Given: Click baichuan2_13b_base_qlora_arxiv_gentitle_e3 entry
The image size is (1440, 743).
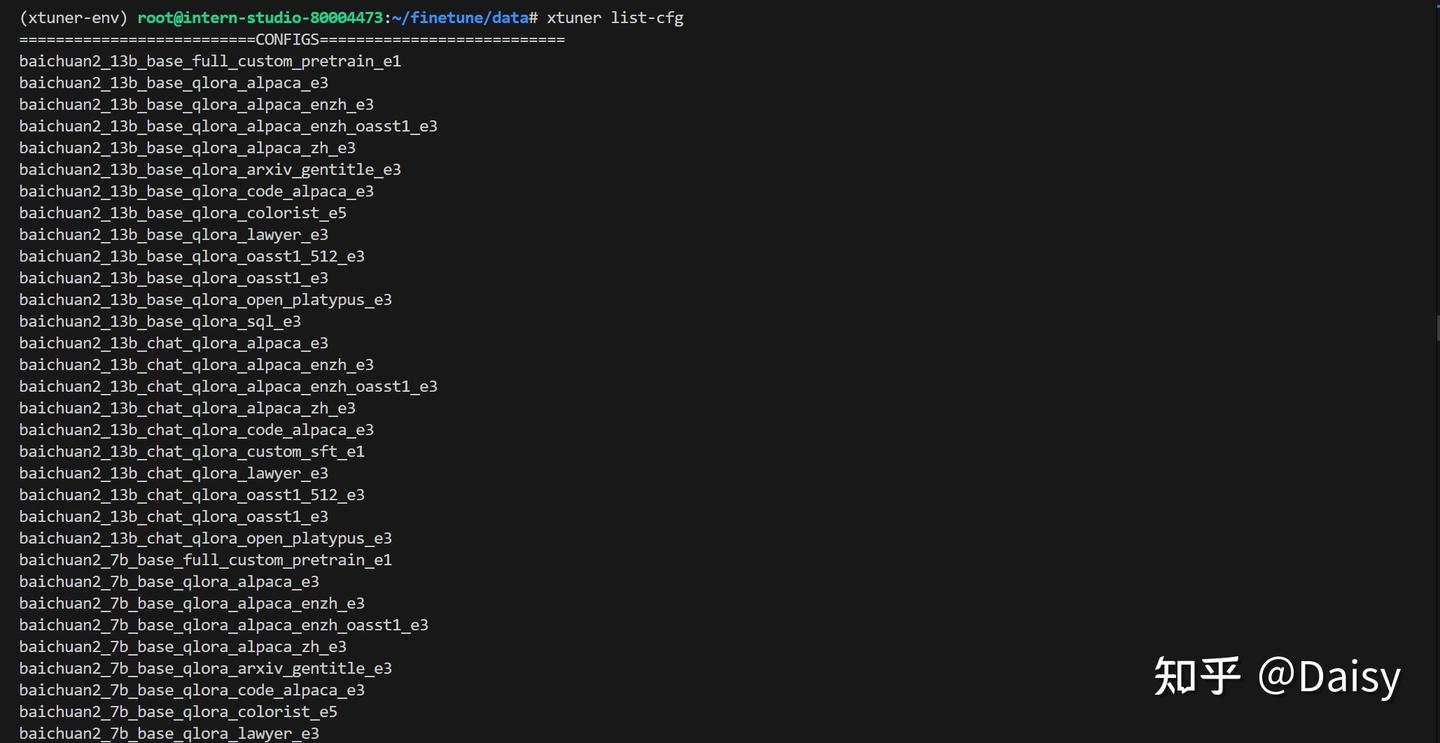Looking at the screenshot, I should (210, 170).
